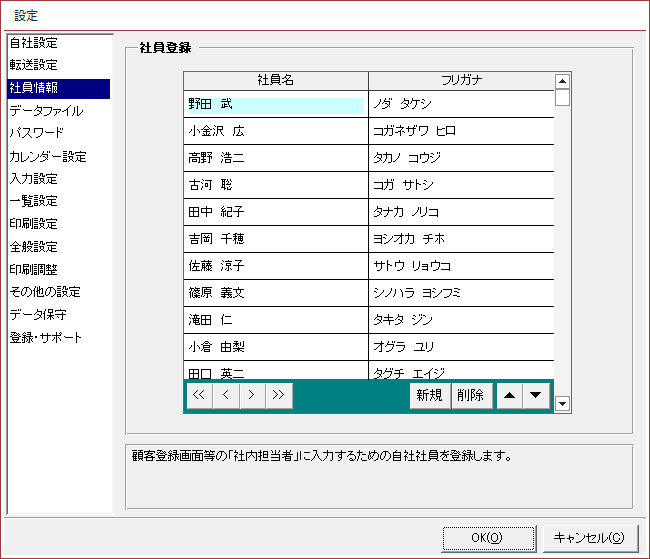Click scrollbar down arrow in employee list
The height and width of the screenshot is (559, 650).
point(562,404)
